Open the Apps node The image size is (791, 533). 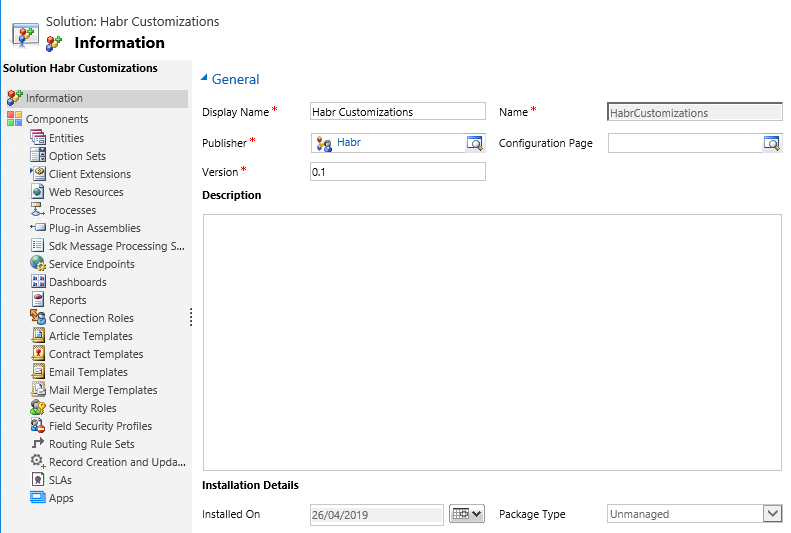[61, 498]
